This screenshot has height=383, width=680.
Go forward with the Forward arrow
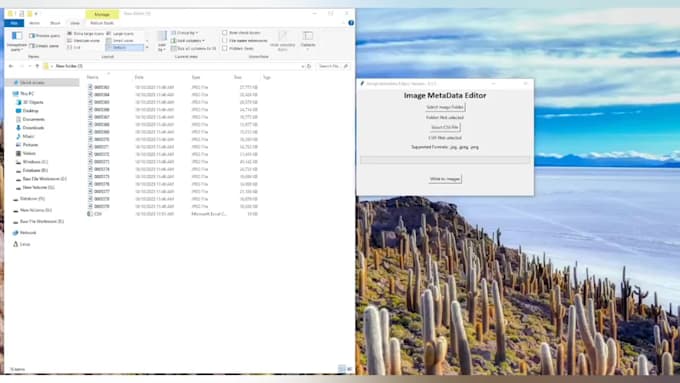click(21, 66)
